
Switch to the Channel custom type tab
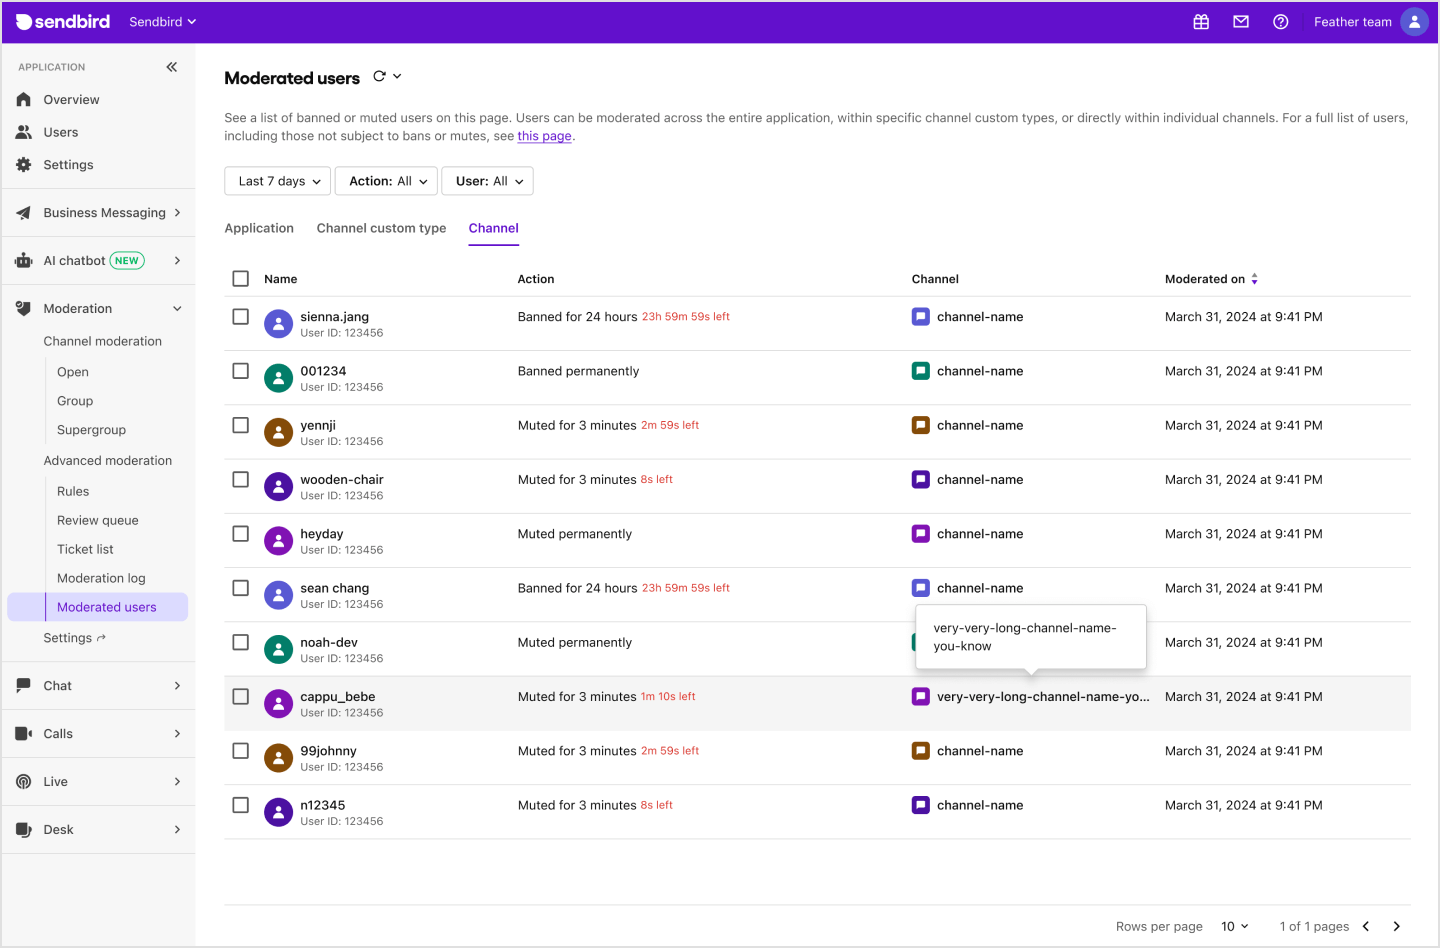[x=381, y=228]
